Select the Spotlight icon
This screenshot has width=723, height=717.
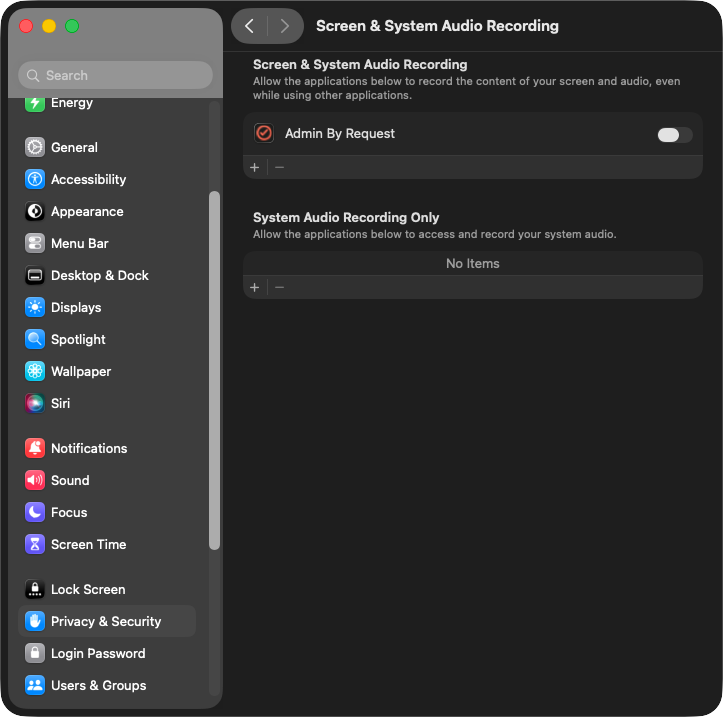point(35,339)
